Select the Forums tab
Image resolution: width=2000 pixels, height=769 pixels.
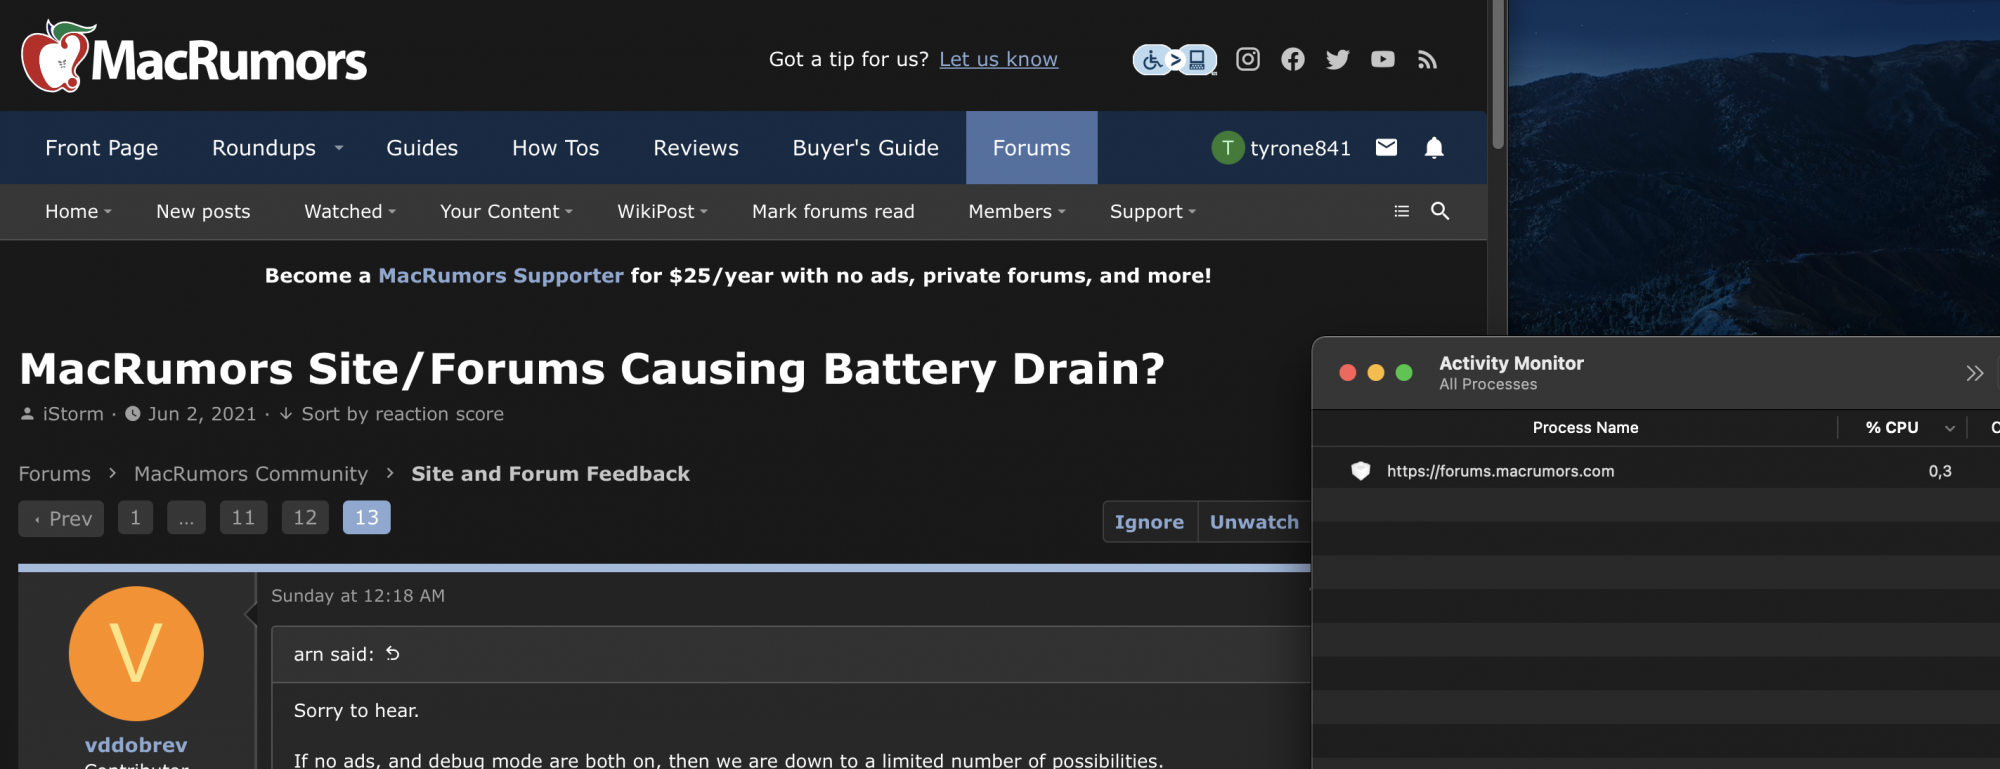tap(1031, 148)
